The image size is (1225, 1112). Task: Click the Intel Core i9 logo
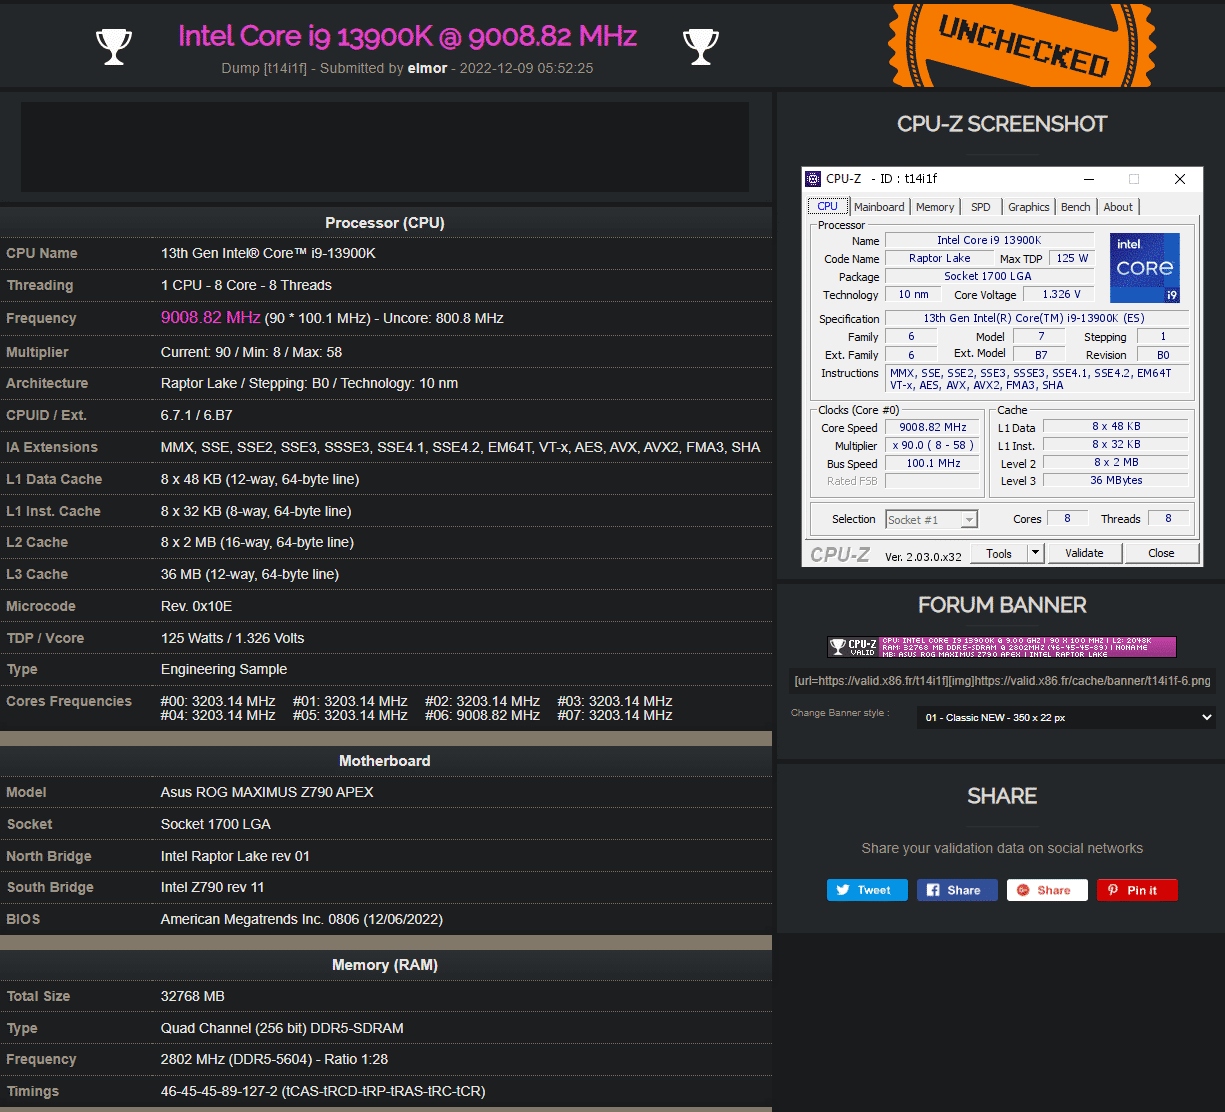tap(1145, 268)
